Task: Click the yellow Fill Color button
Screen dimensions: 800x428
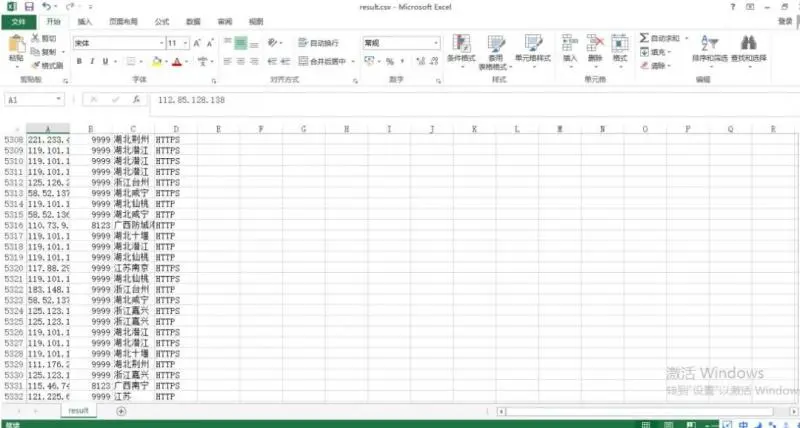Action: coord(157,62)
